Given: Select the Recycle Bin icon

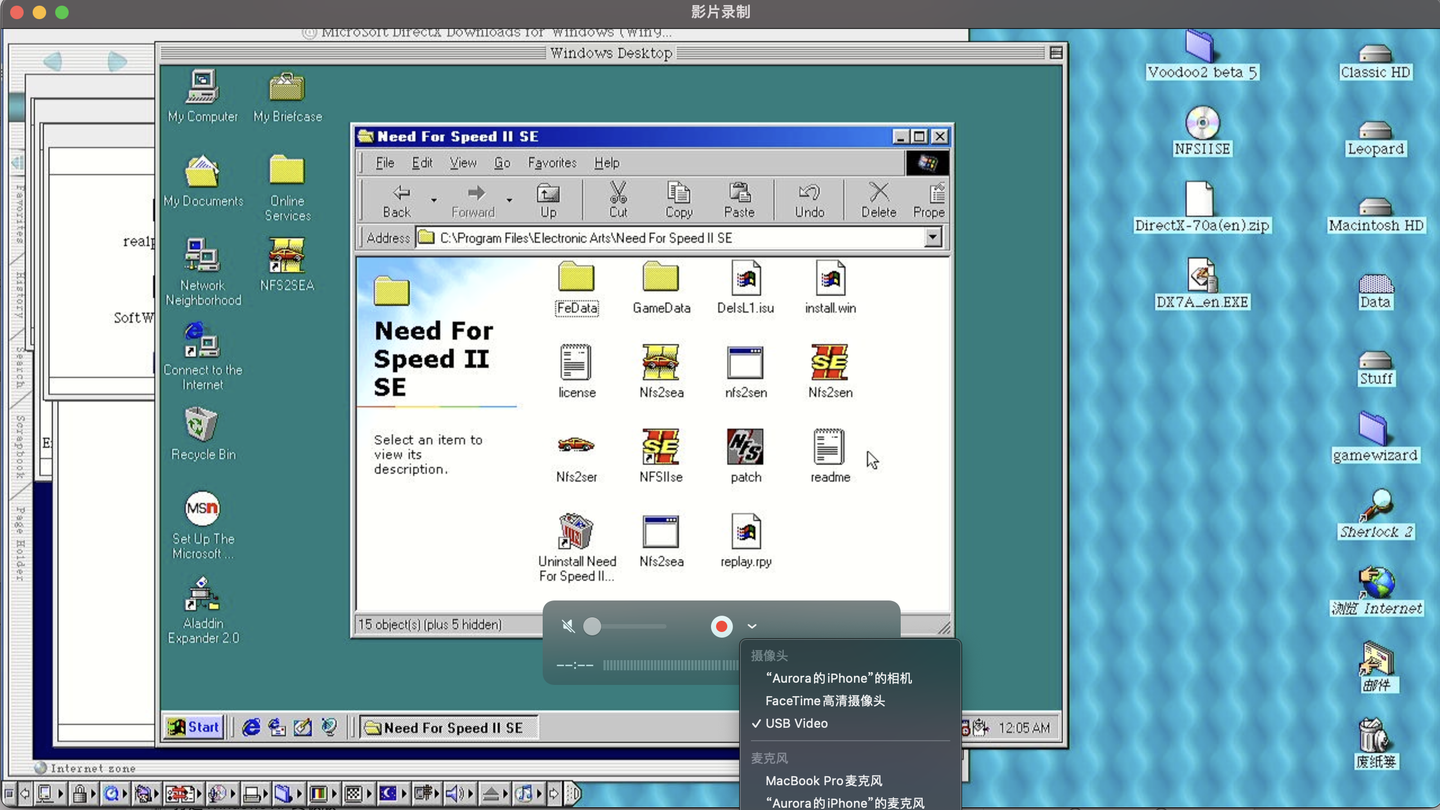Looking at the screenshot, I should 203,434.
